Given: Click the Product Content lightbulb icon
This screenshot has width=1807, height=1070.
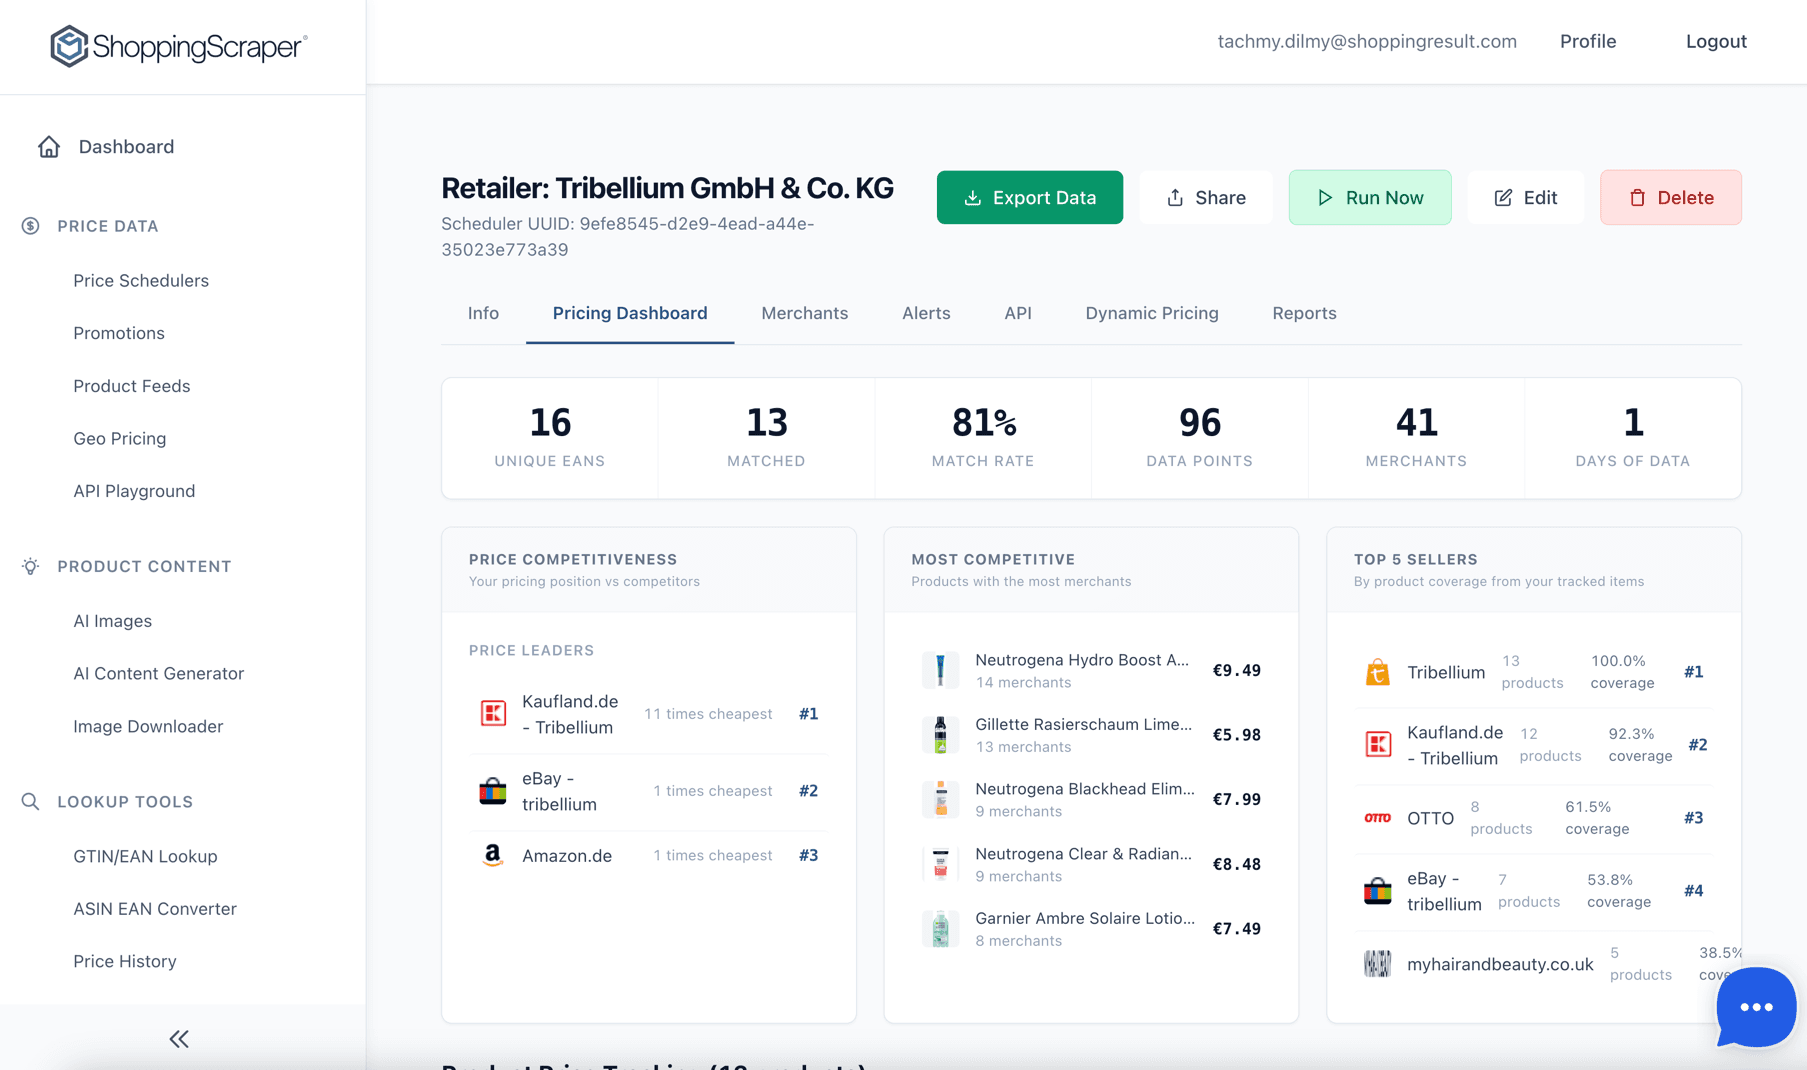Looking at the screenshot, I should (30, 566).
